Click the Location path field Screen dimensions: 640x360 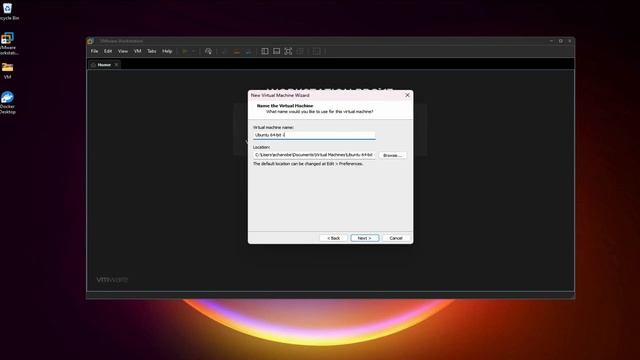tap(314, 155)
